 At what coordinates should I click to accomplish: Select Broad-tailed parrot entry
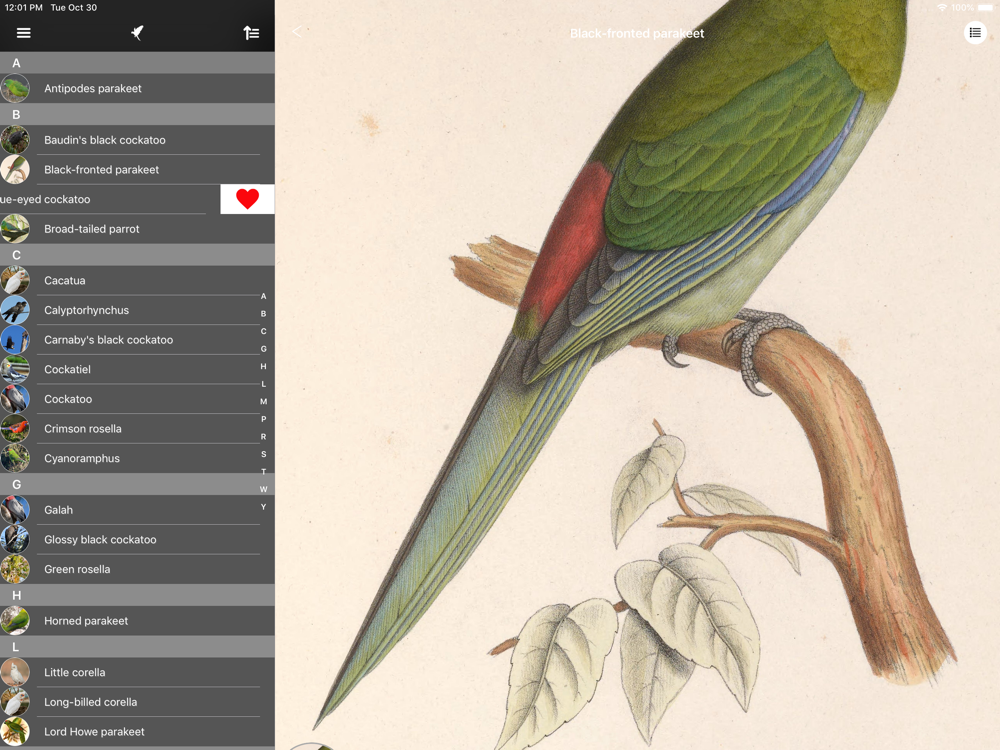pos(137,229)
